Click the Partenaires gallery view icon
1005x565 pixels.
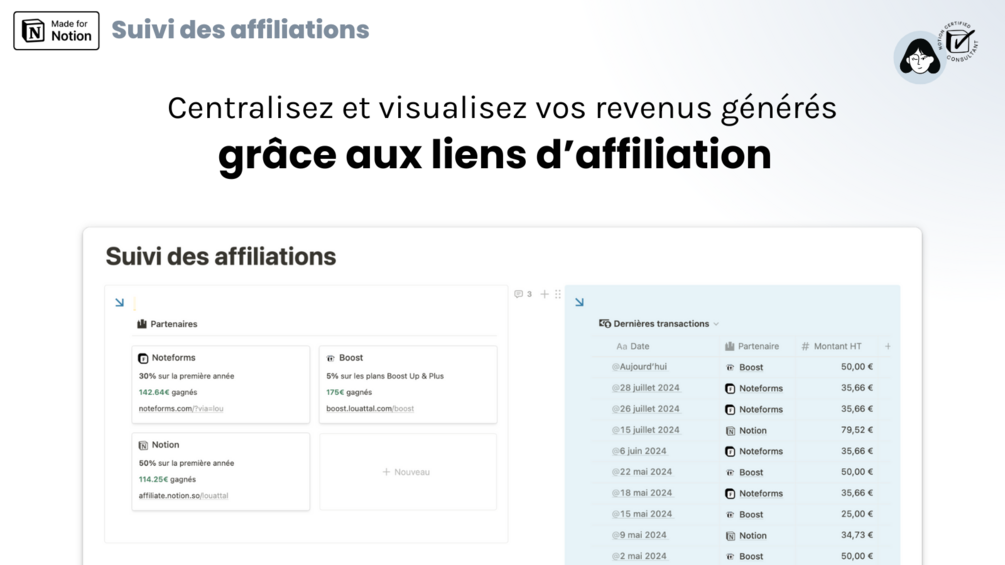click(142, 323)
